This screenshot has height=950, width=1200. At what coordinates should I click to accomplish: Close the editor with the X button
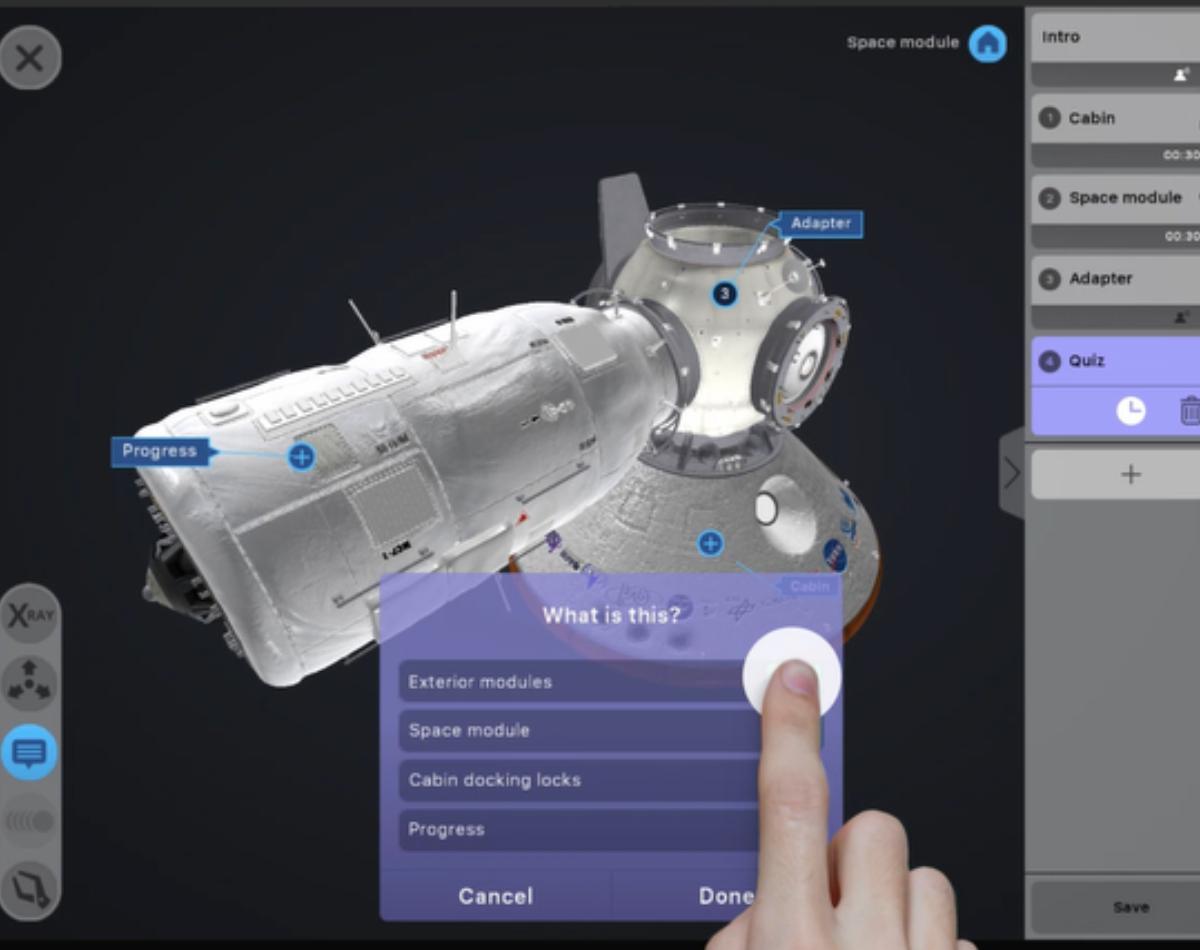pos(30,58)
